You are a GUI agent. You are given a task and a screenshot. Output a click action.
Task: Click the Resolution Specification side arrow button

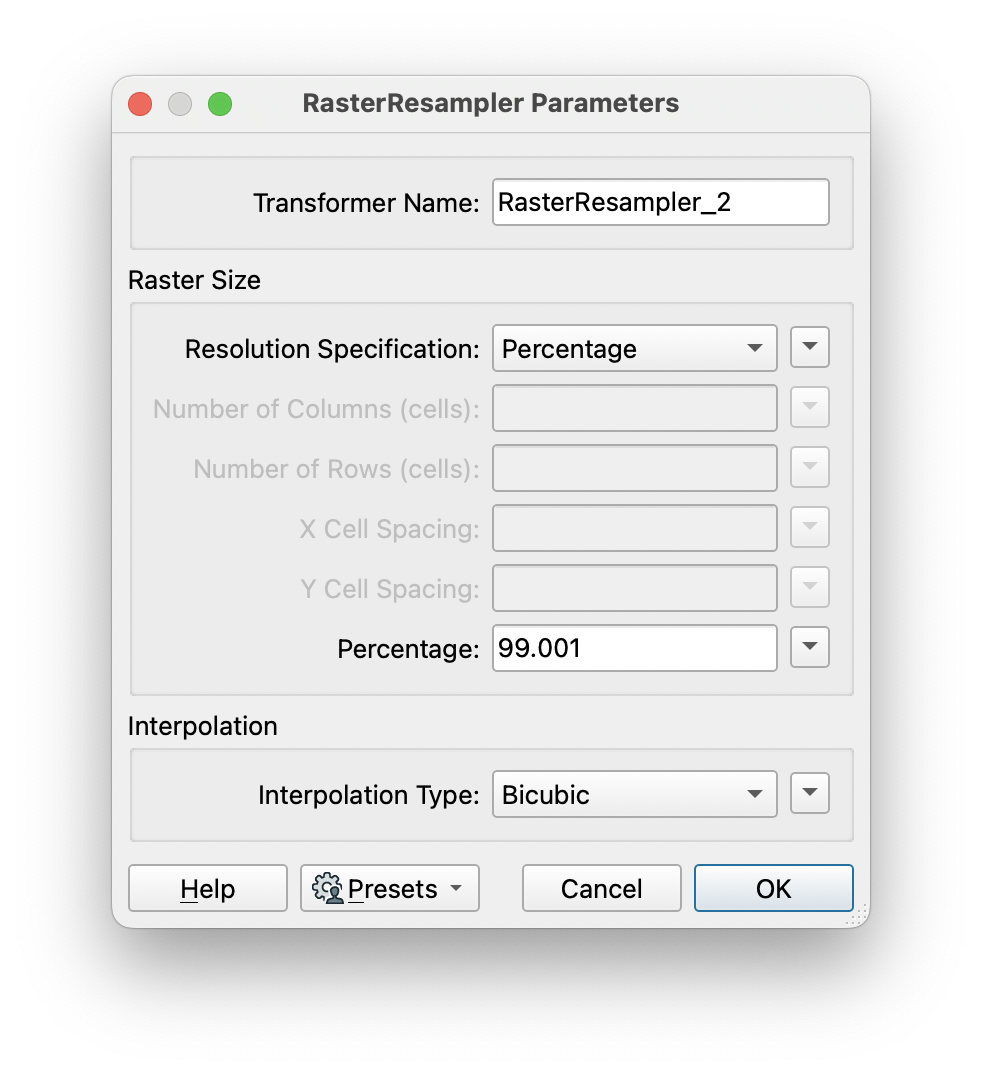[x=809, y=347]
